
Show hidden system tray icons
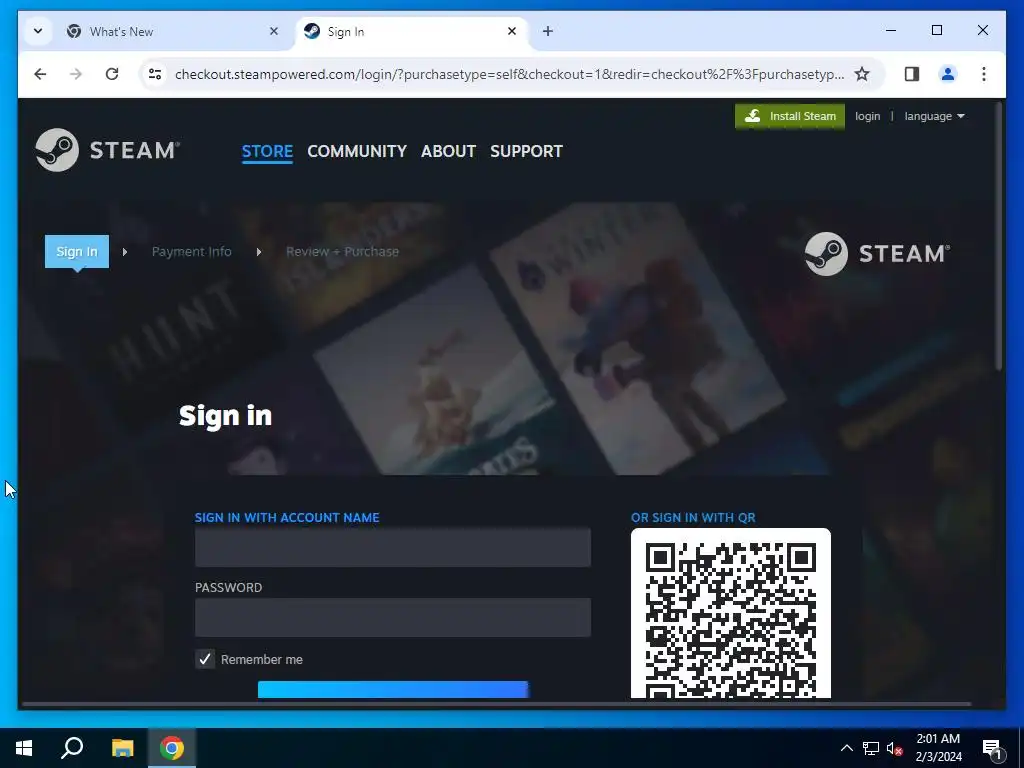846,748
